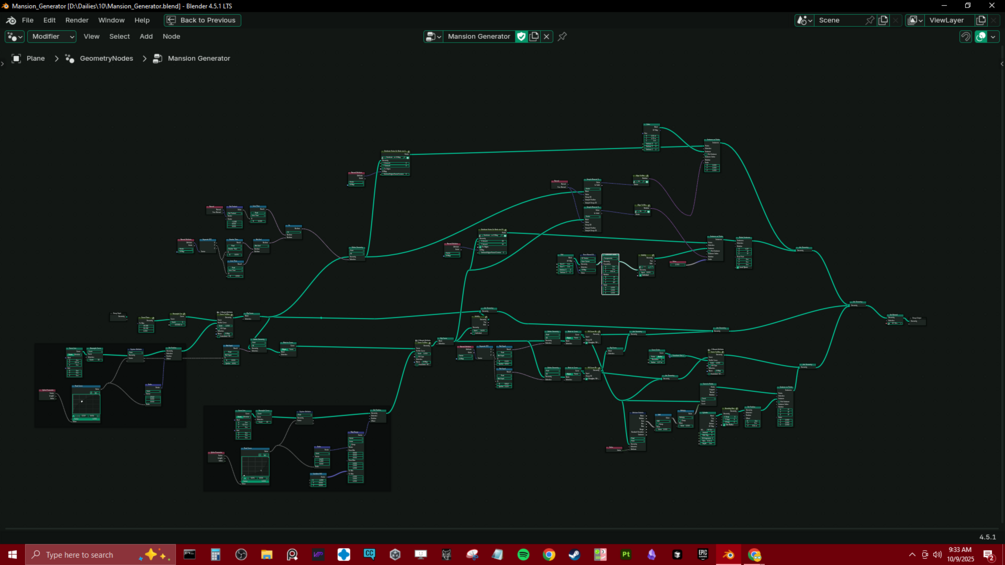Open the File menu
The width and height of the screenshot is (1005, 565).
pos(28,20)
